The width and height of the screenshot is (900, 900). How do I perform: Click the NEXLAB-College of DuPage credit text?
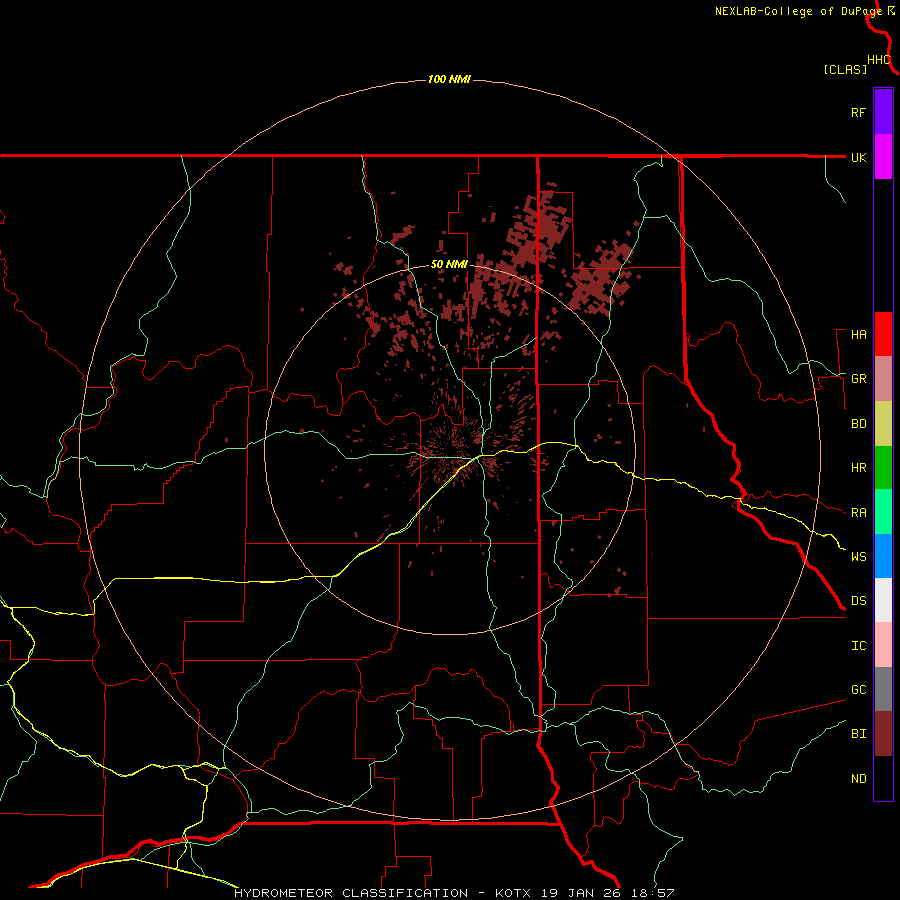[x=798, y=11]
